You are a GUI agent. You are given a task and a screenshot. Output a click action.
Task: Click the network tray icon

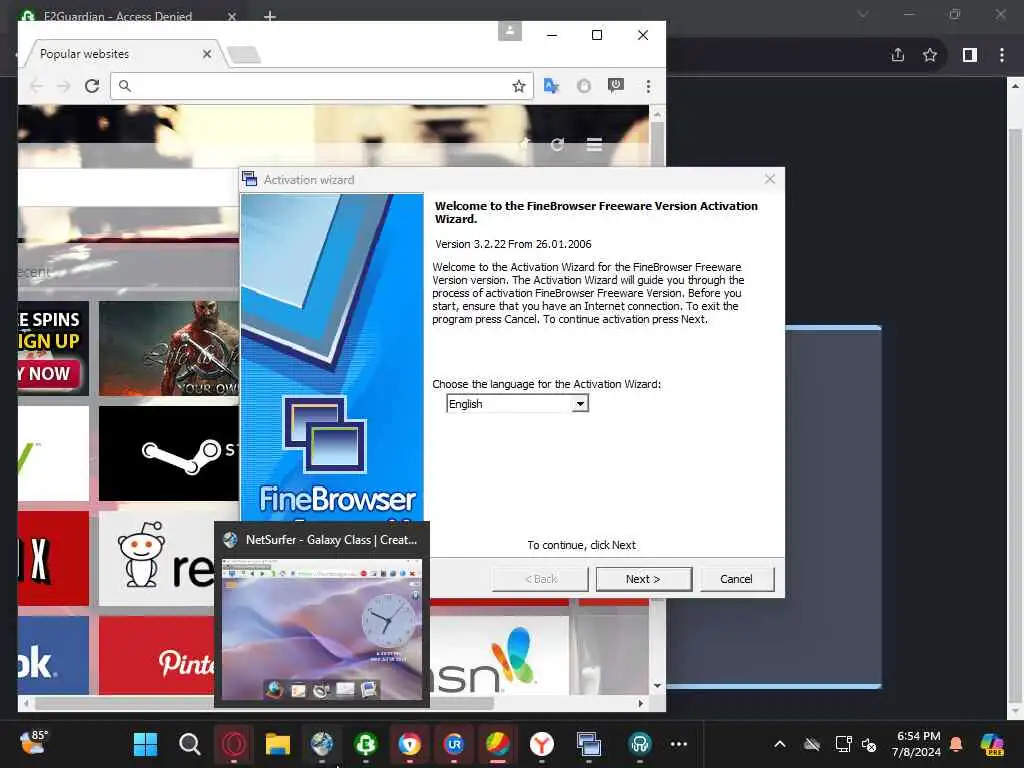click(843, 744)
